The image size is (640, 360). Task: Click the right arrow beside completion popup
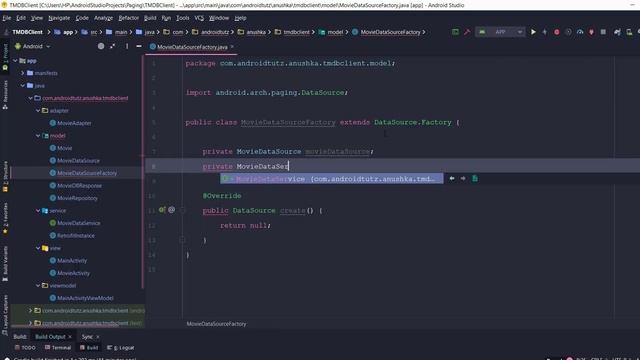[463, 178]
